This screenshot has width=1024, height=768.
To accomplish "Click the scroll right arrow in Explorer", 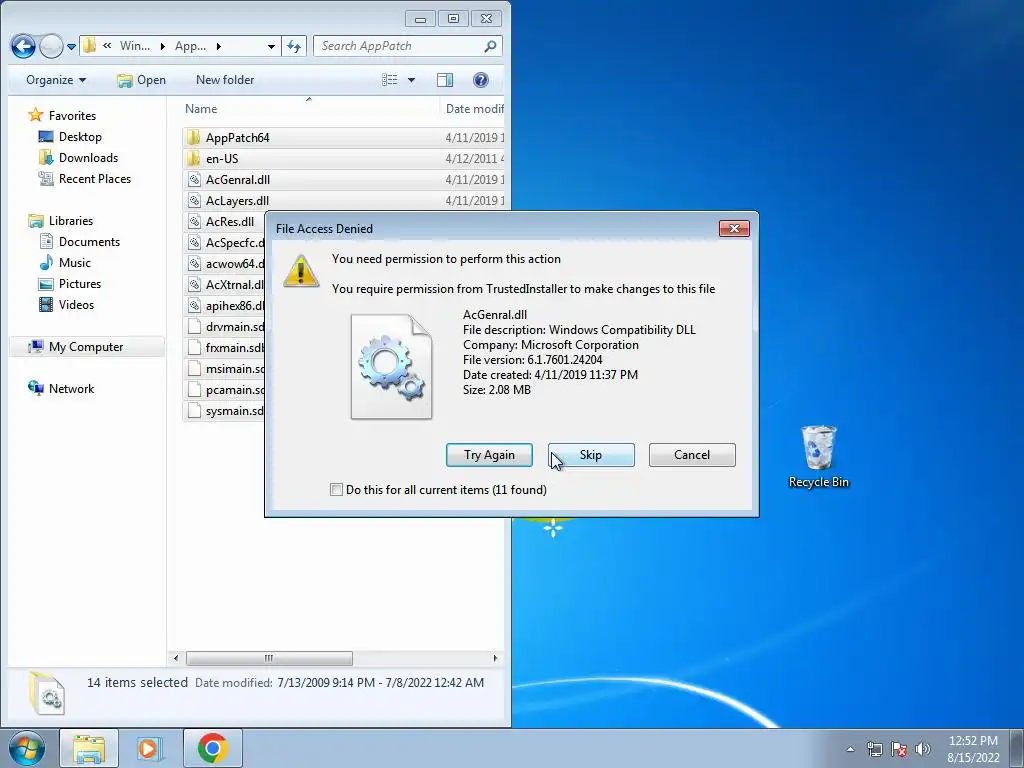I will click(x=495, y=658).
